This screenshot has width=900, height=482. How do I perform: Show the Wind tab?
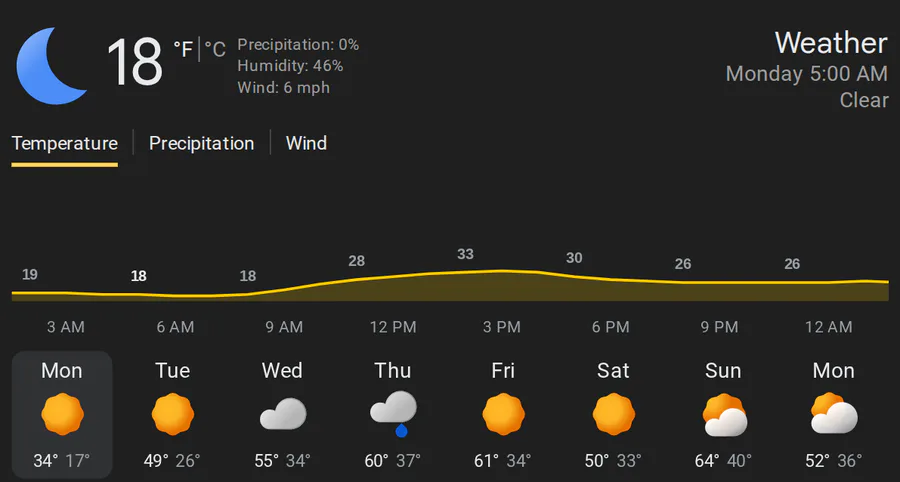coord(306,143)
